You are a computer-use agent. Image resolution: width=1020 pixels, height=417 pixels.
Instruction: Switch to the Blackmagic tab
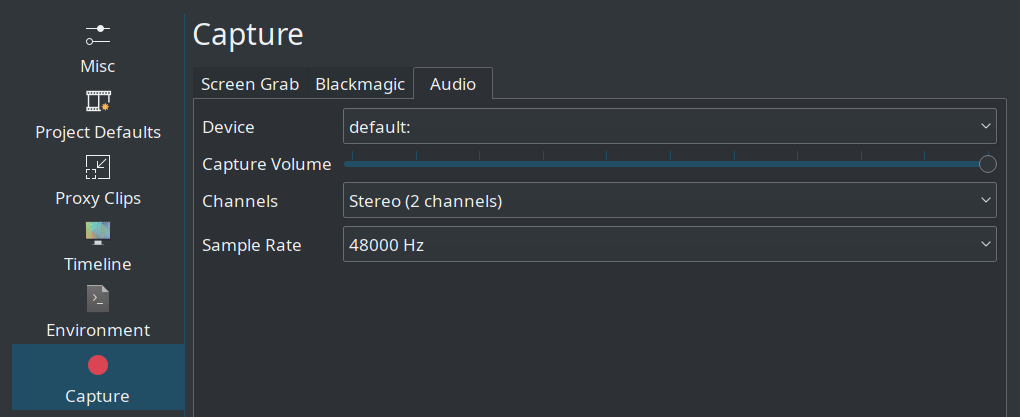coord(360,84)
